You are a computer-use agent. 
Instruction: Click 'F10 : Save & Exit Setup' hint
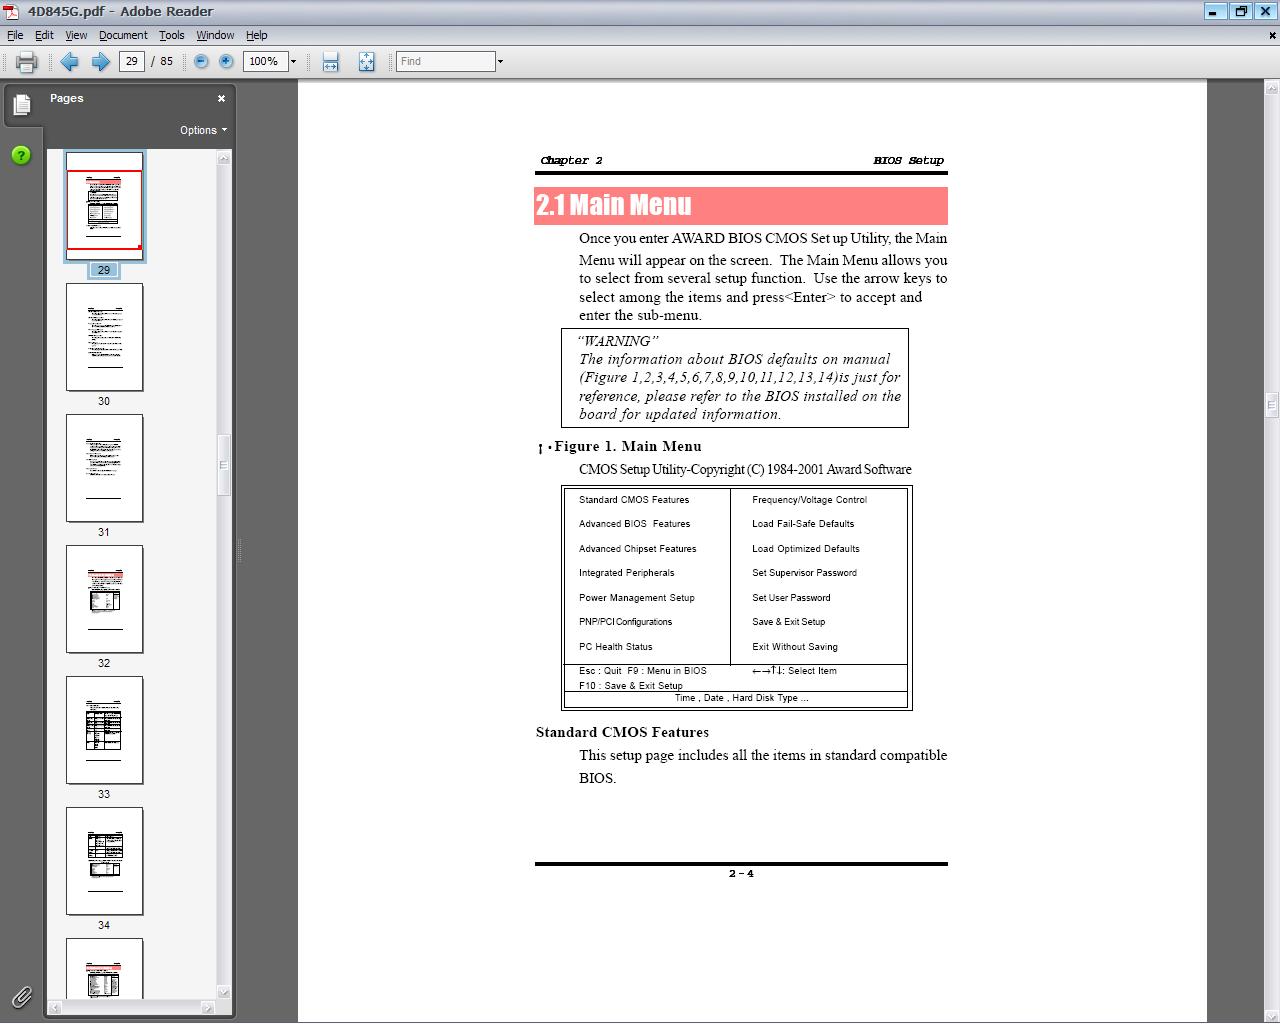pos(631,686)
